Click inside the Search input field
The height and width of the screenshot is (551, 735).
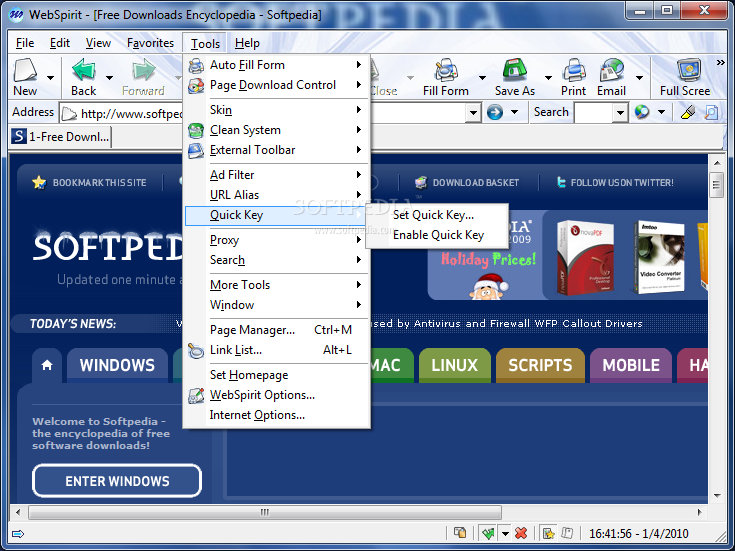pyautogui.click(x=593, y=113)
